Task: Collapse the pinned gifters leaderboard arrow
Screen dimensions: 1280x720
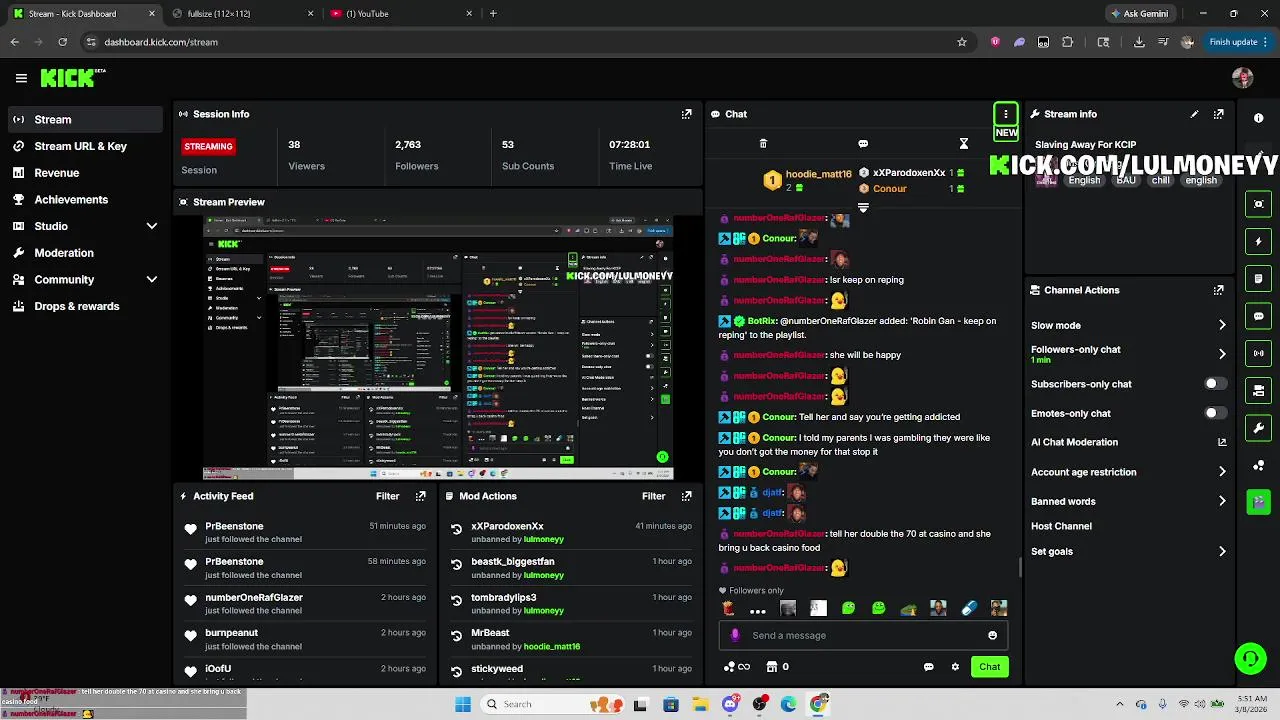Action: (x=863, y=208)
